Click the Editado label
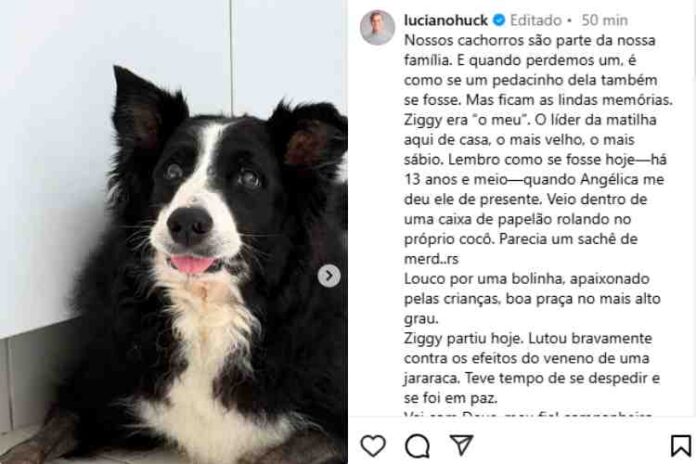This screenshot has width=696, height=464. pos(536,20)
